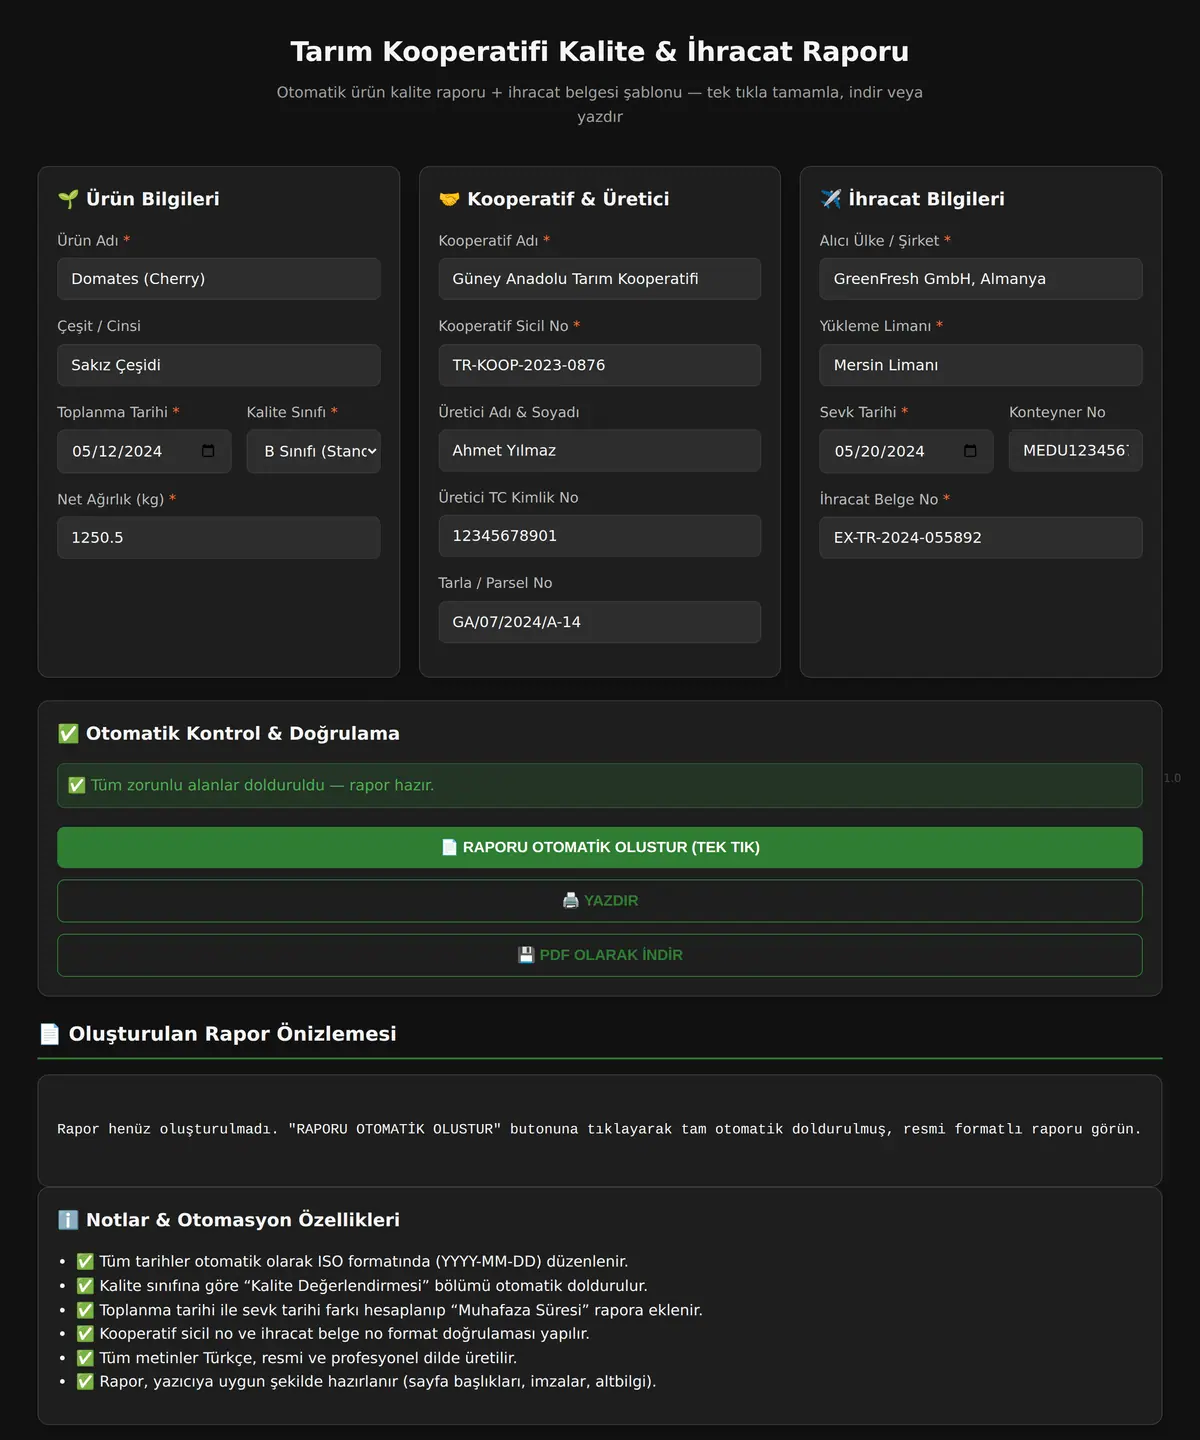The width and height of the screenshot is (1200, 1440).
Task: Click the YAZDIR print button
Action: tap(600, 901)
